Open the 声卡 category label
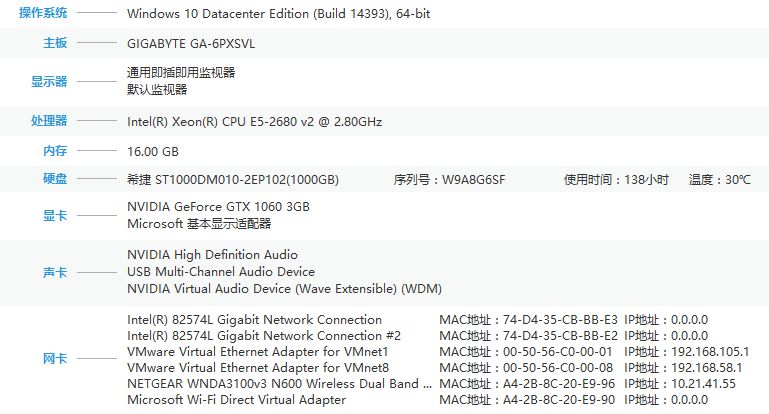The height and width of the screenshot is (414, 769). [x=55, y=272]
